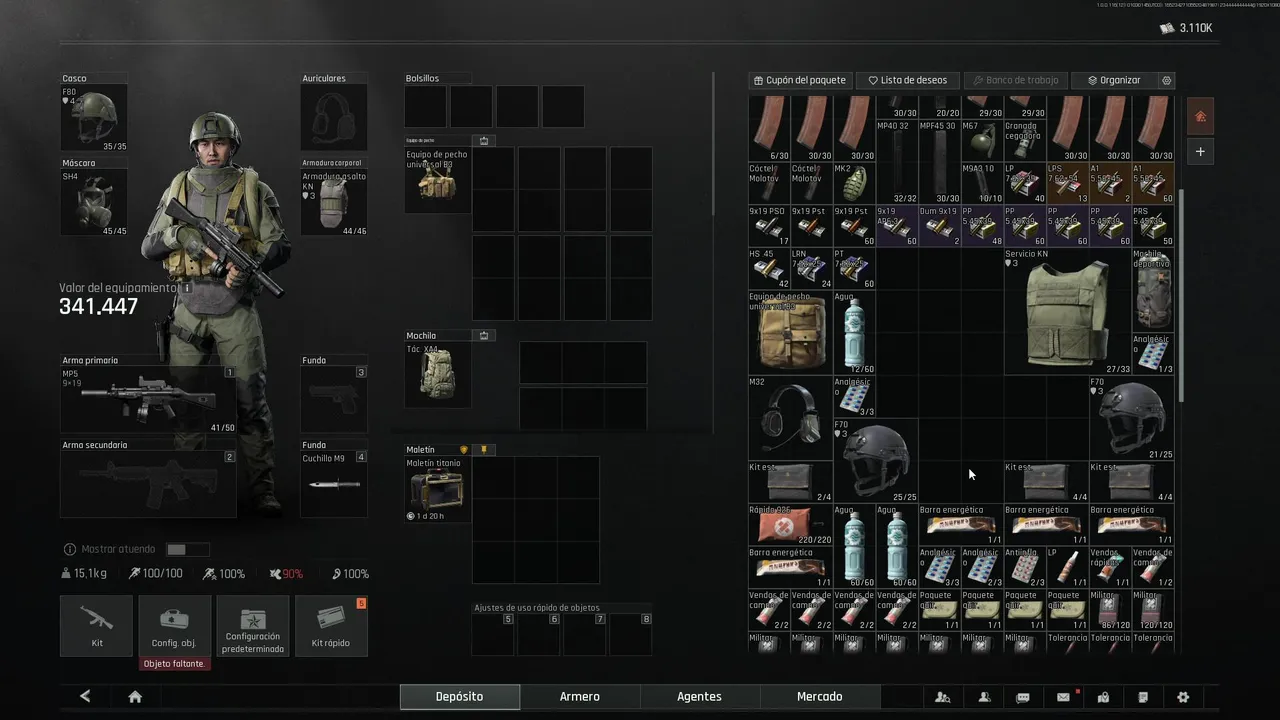Select the Rápido 926 medkit
The image size is (1280, 720).
790,524
